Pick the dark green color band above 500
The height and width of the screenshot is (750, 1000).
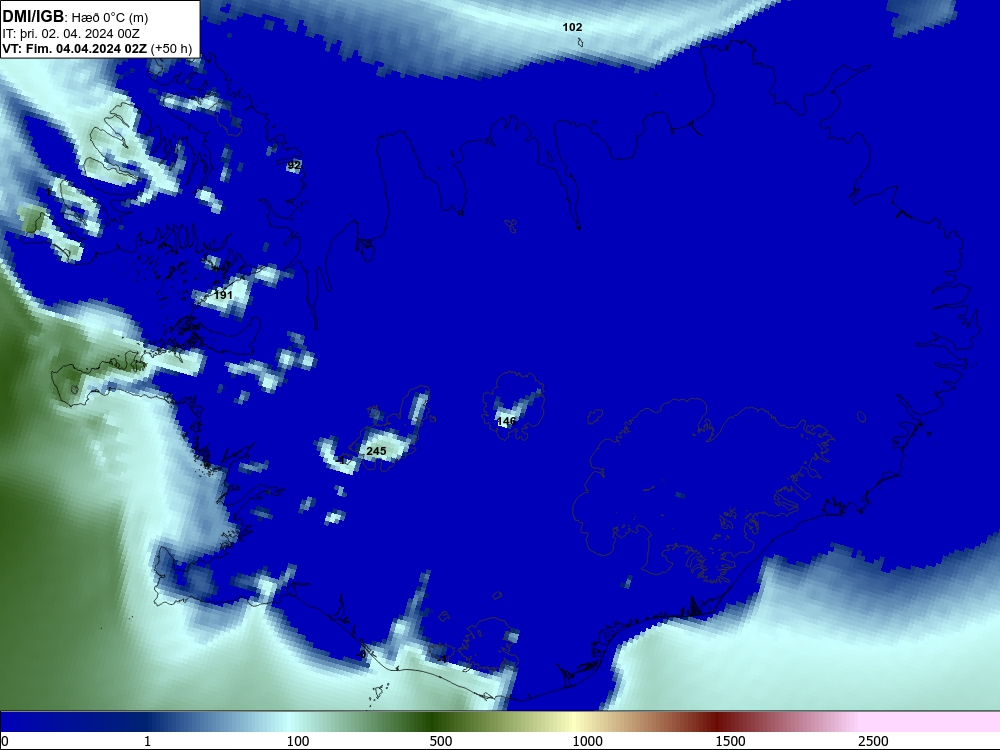pyautogui.click(x=434, y=721)
